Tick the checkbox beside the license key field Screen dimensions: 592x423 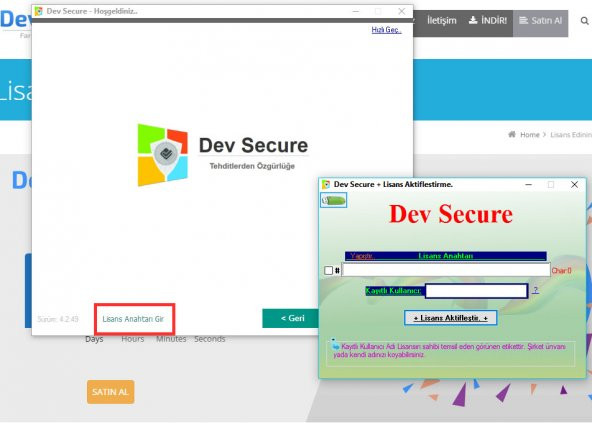point(328,270)
